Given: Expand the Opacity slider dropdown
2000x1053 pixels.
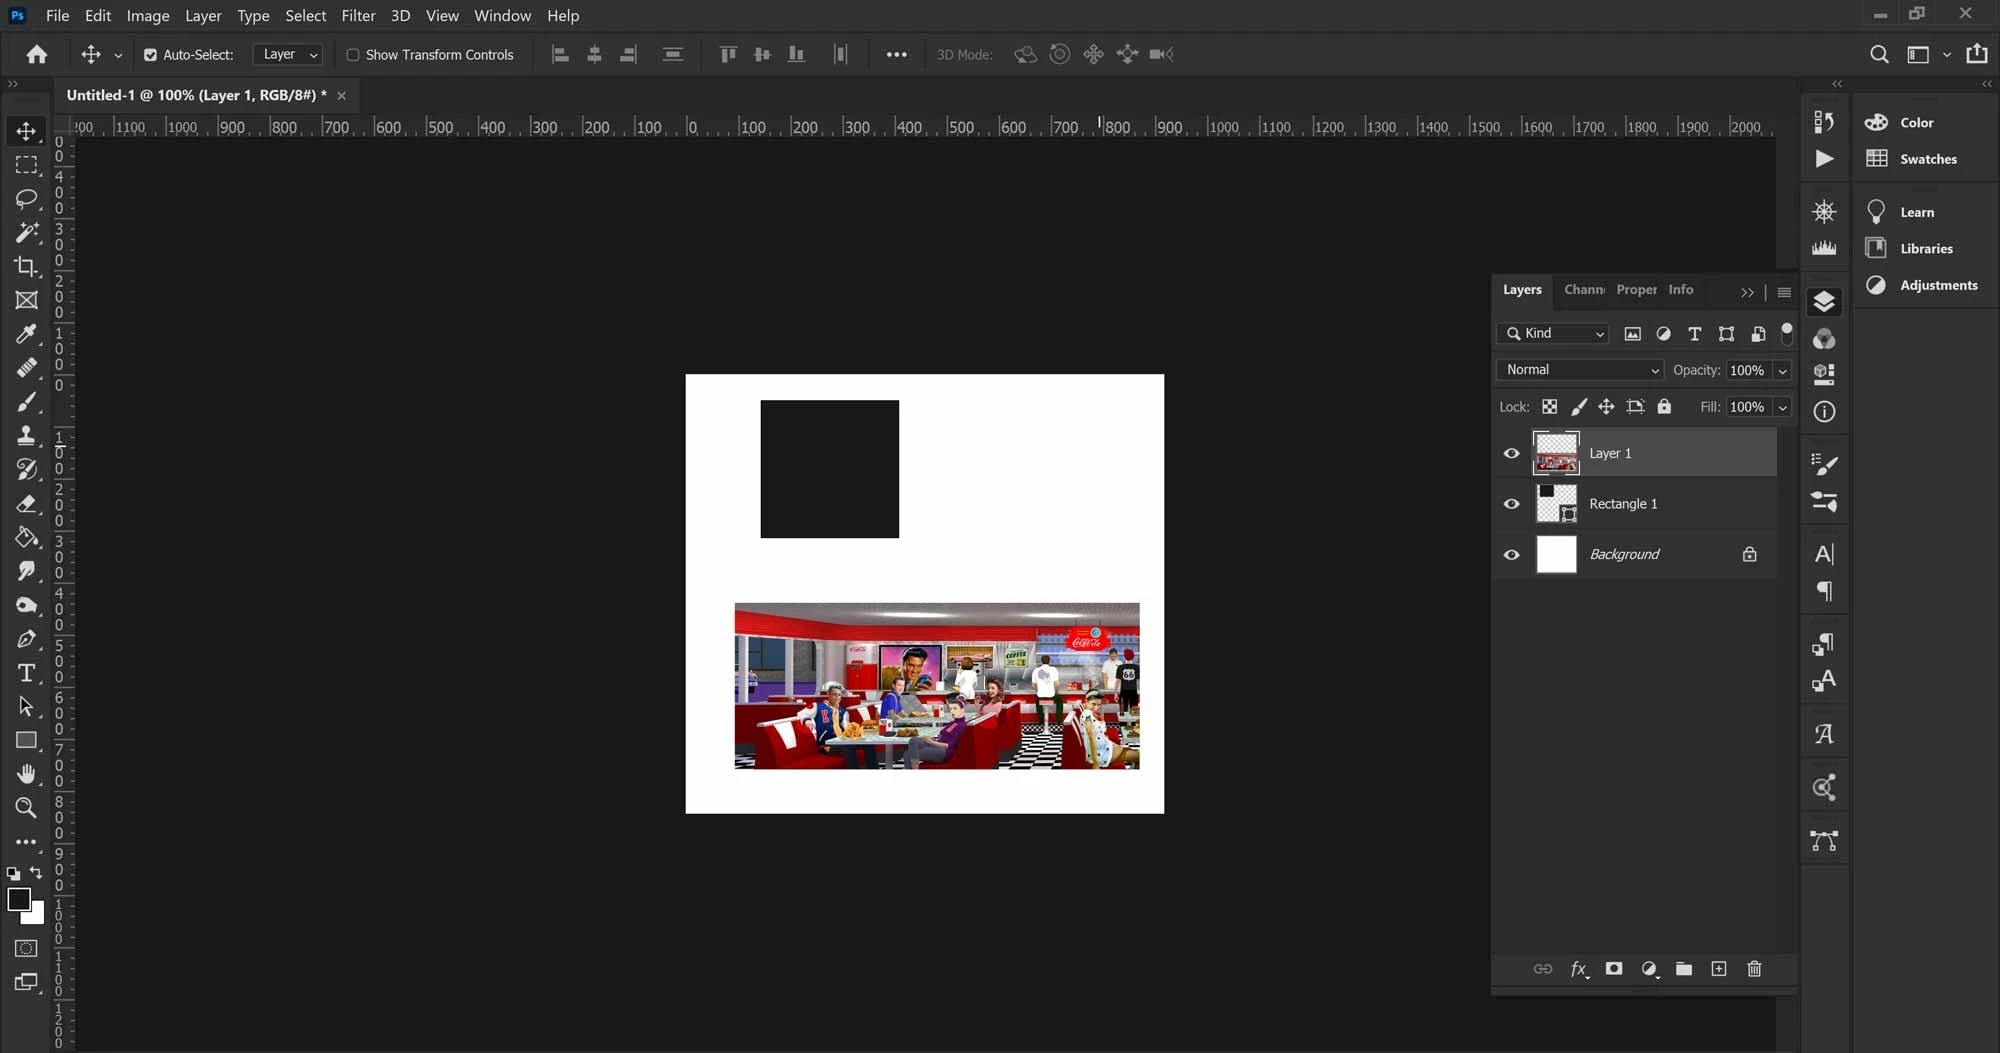Looking at the screenshot, I should (1782, 371).
